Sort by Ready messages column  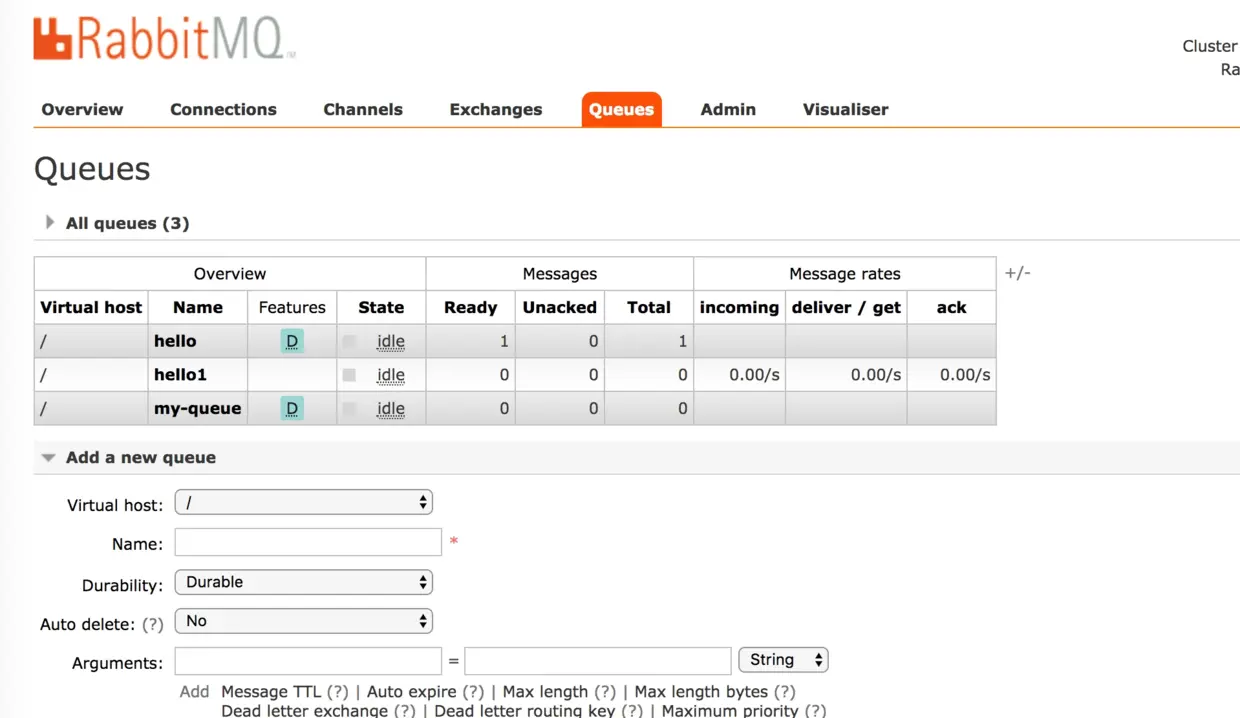click(x=470, y=307)
